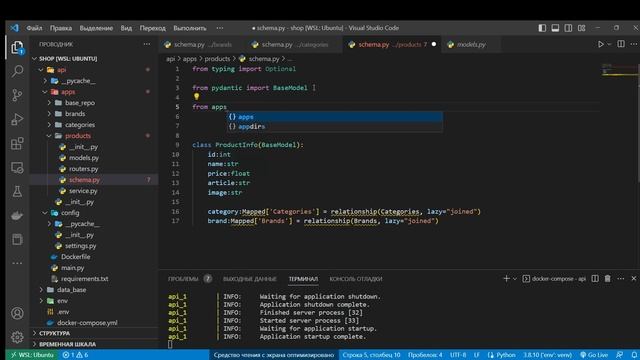Select the appdirs autocomplete suggestion
This screenshot has width=640, height=360.
pyautogui.click(x=335, y=127)
